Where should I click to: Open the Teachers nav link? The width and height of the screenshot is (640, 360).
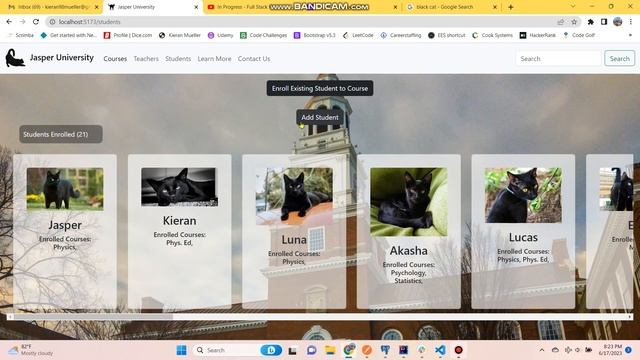pyautogui.click(x=146, y=59)
